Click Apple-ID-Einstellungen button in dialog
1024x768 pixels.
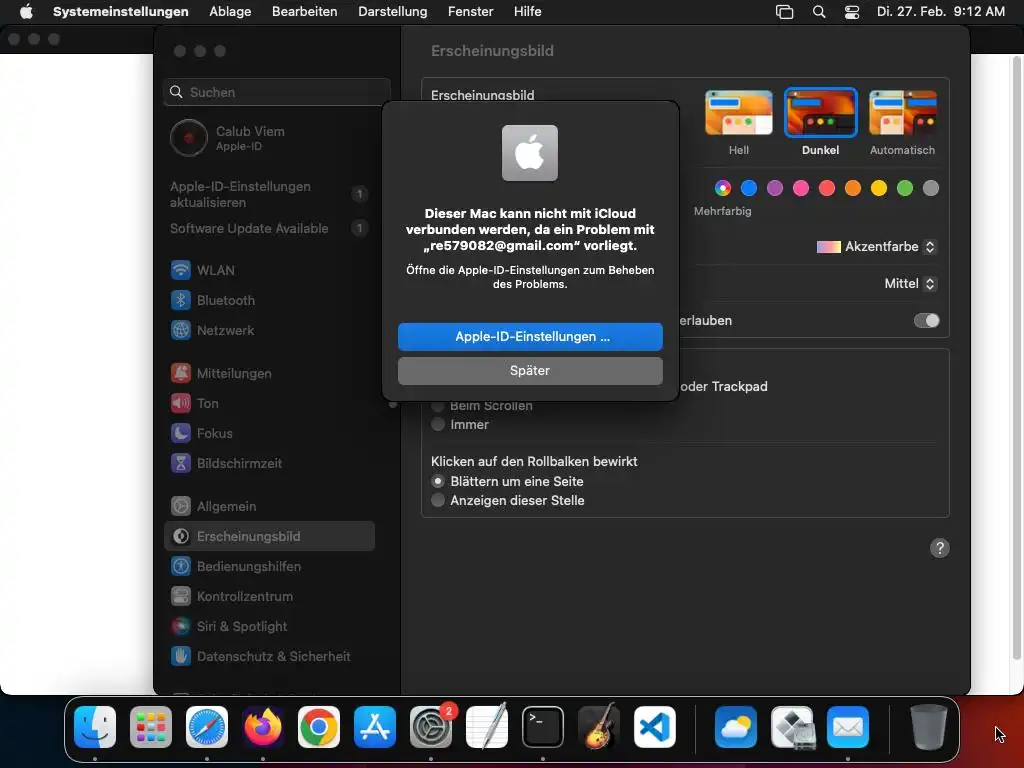pyautogui.click(x=530, y=337)
